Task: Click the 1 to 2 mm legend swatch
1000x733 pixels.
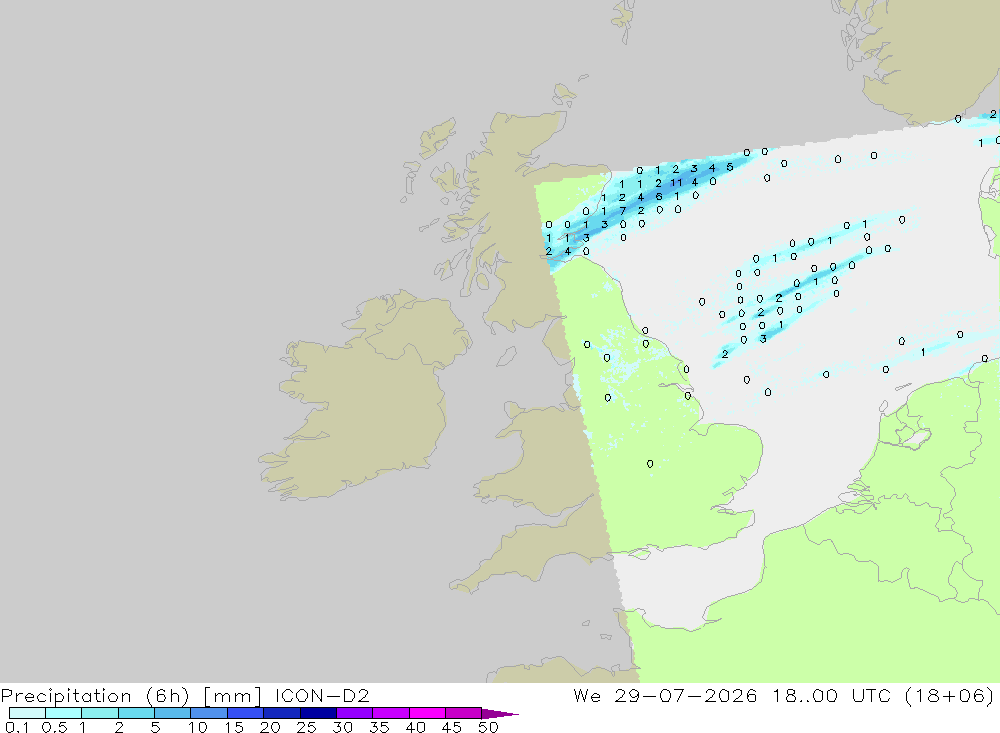Action: pos(100,713)
